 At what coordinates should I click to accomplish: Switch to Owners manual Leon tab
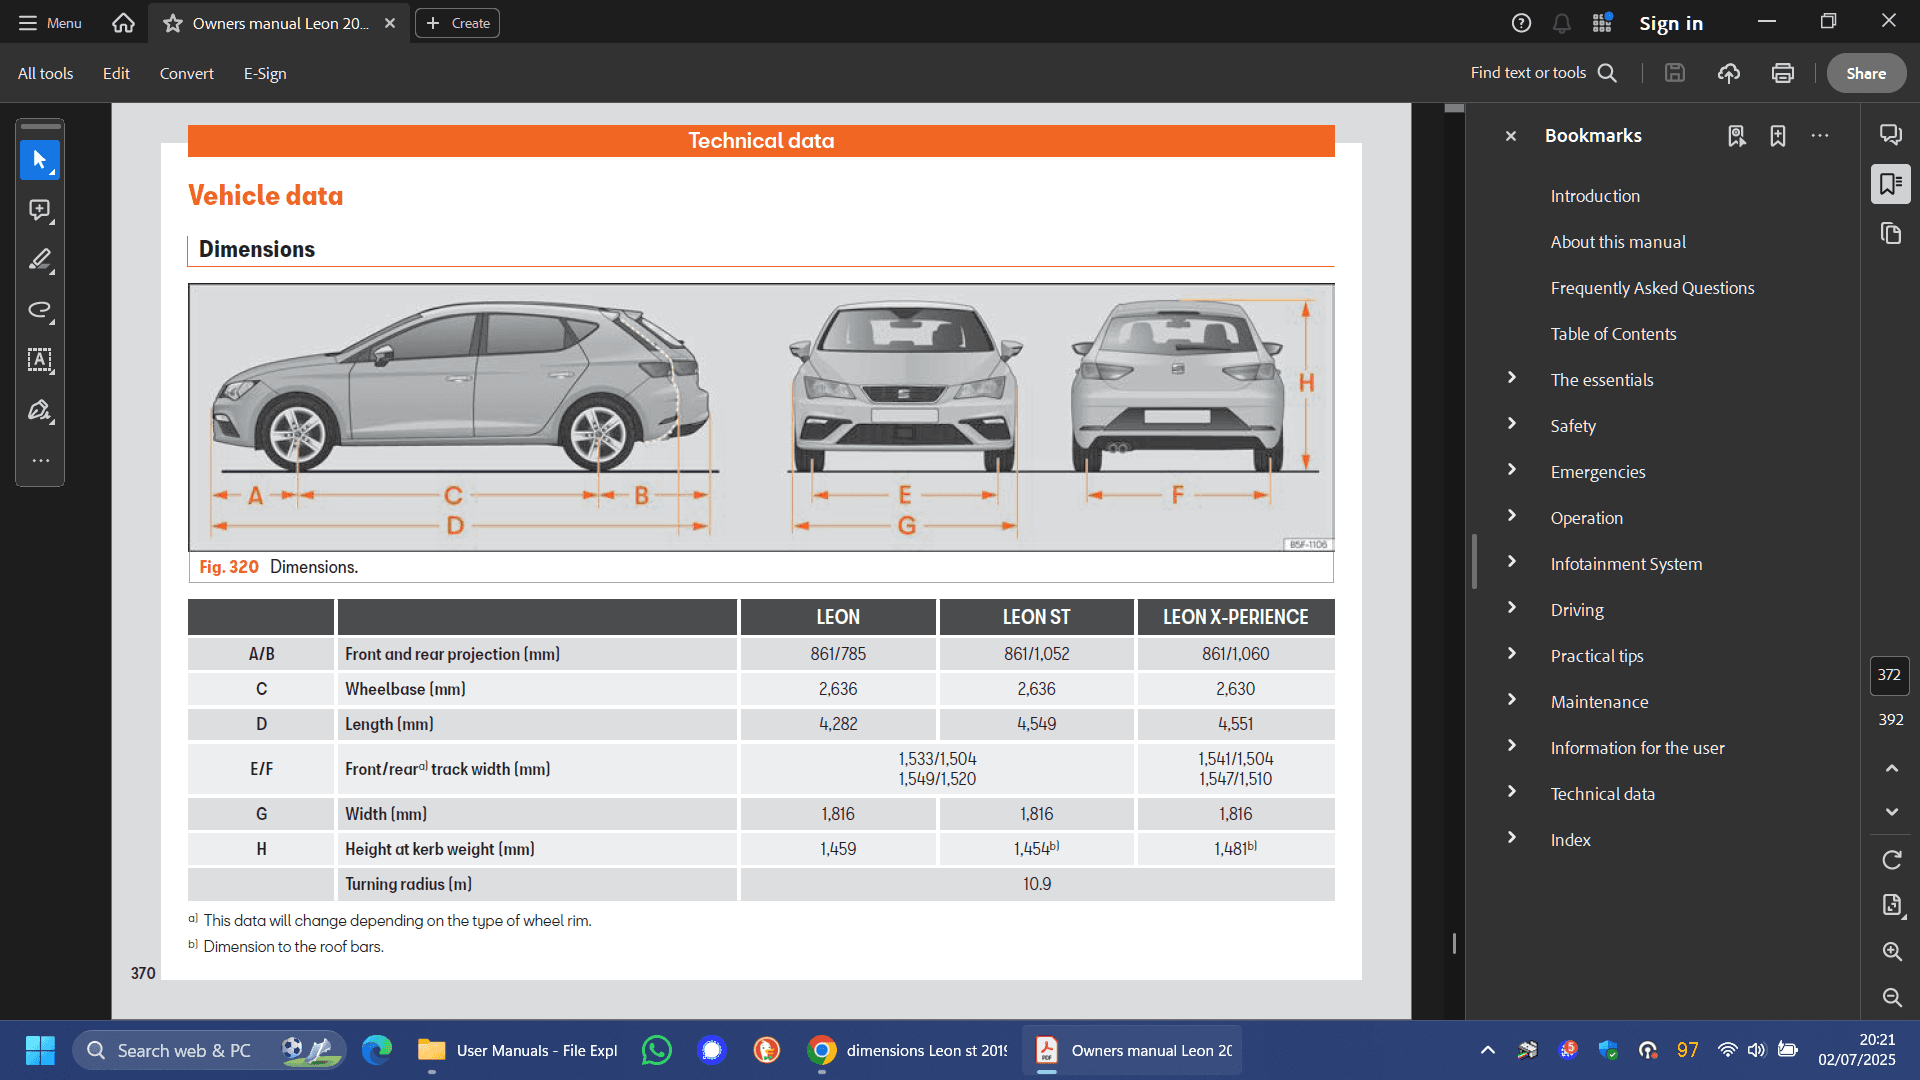(280, 23)
